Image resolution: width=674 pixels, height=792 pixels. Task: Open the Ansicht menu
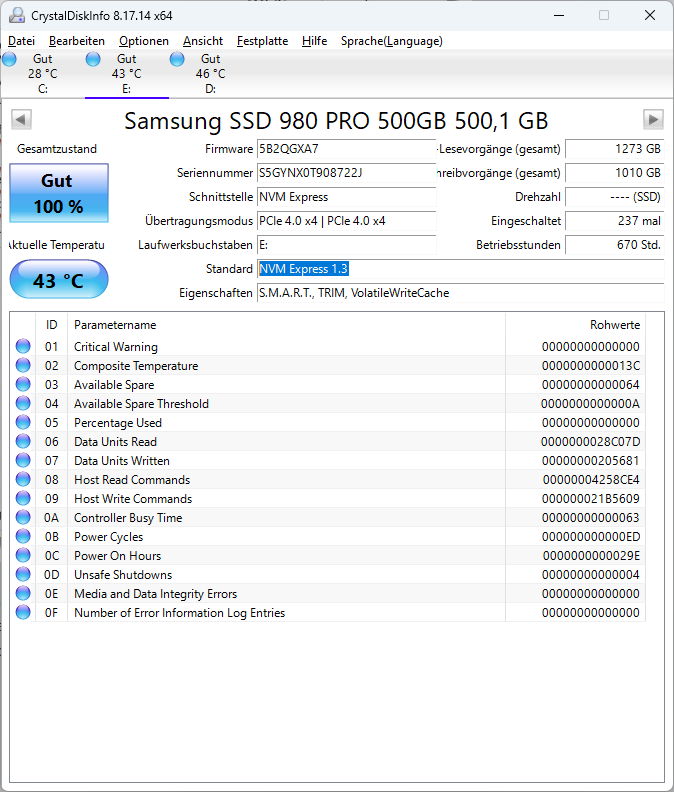(x=203, y=41)
